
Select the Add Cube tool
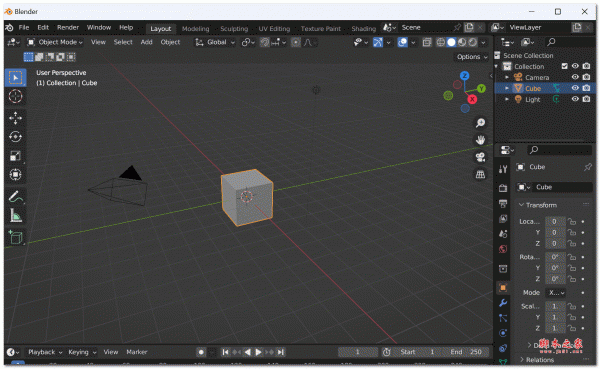coord(15,237)
